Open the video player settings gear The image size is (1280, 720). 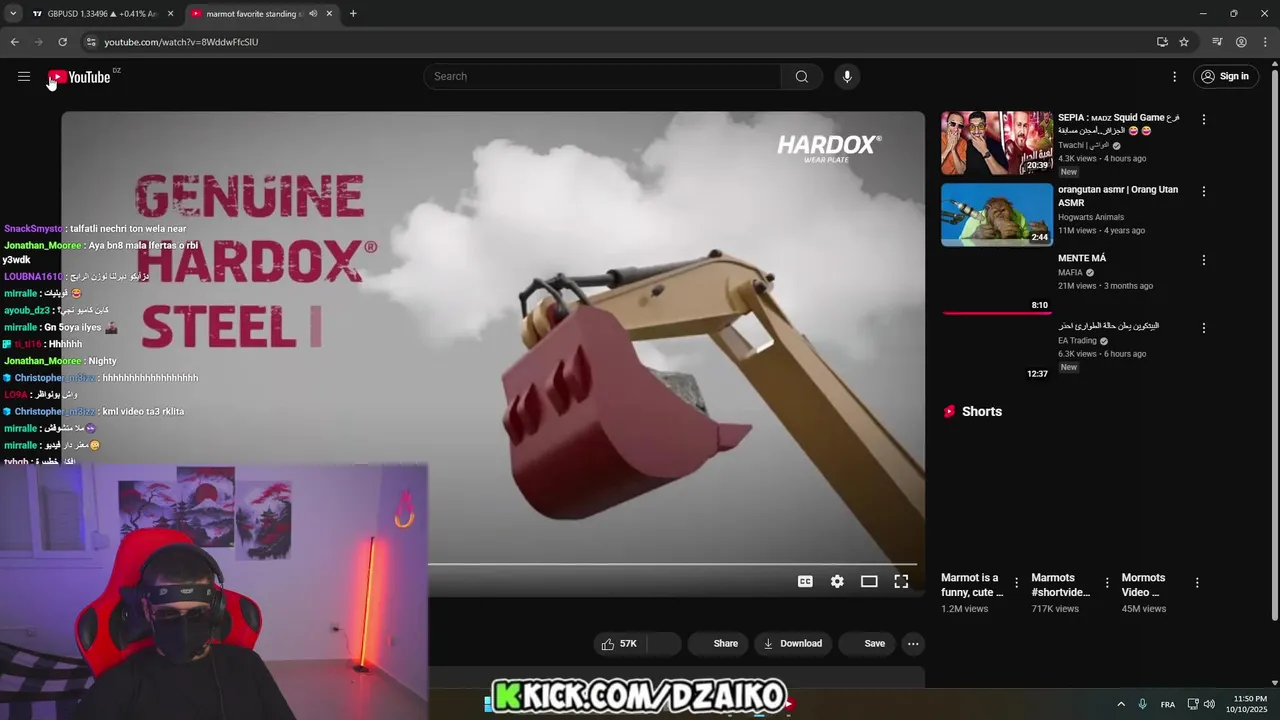coord(837,582)
